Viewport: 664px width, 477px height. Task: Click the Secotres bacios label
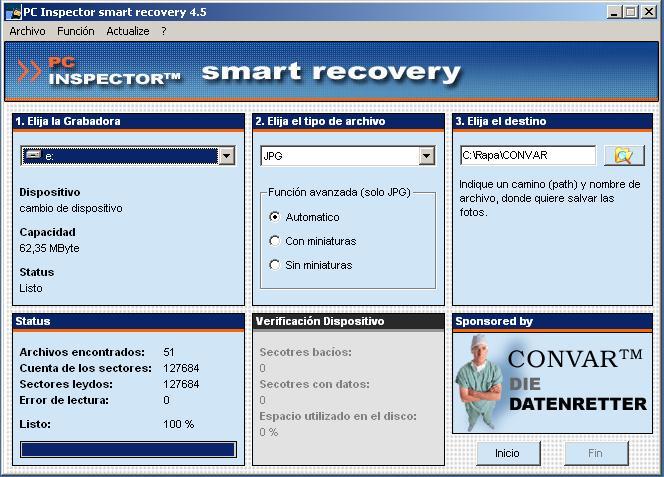[305, 352]
